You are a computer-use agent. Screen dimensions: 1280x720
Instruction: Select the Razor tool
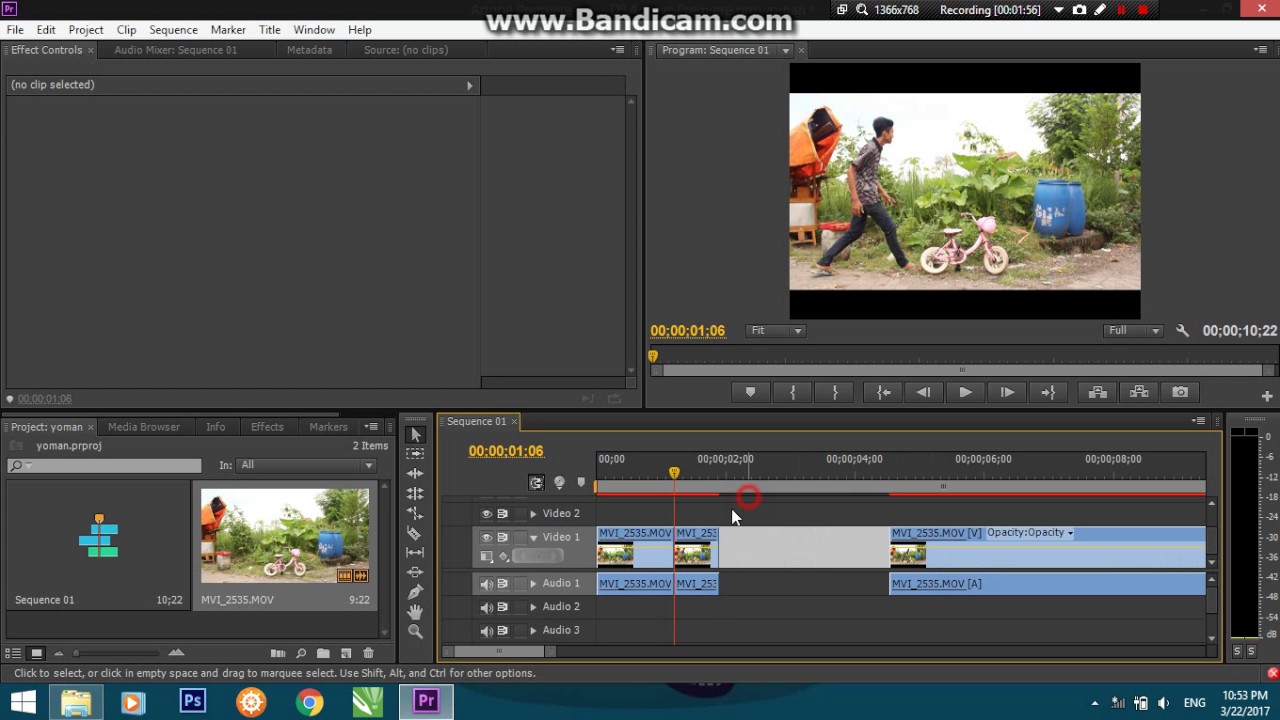(x=415, y=533)
